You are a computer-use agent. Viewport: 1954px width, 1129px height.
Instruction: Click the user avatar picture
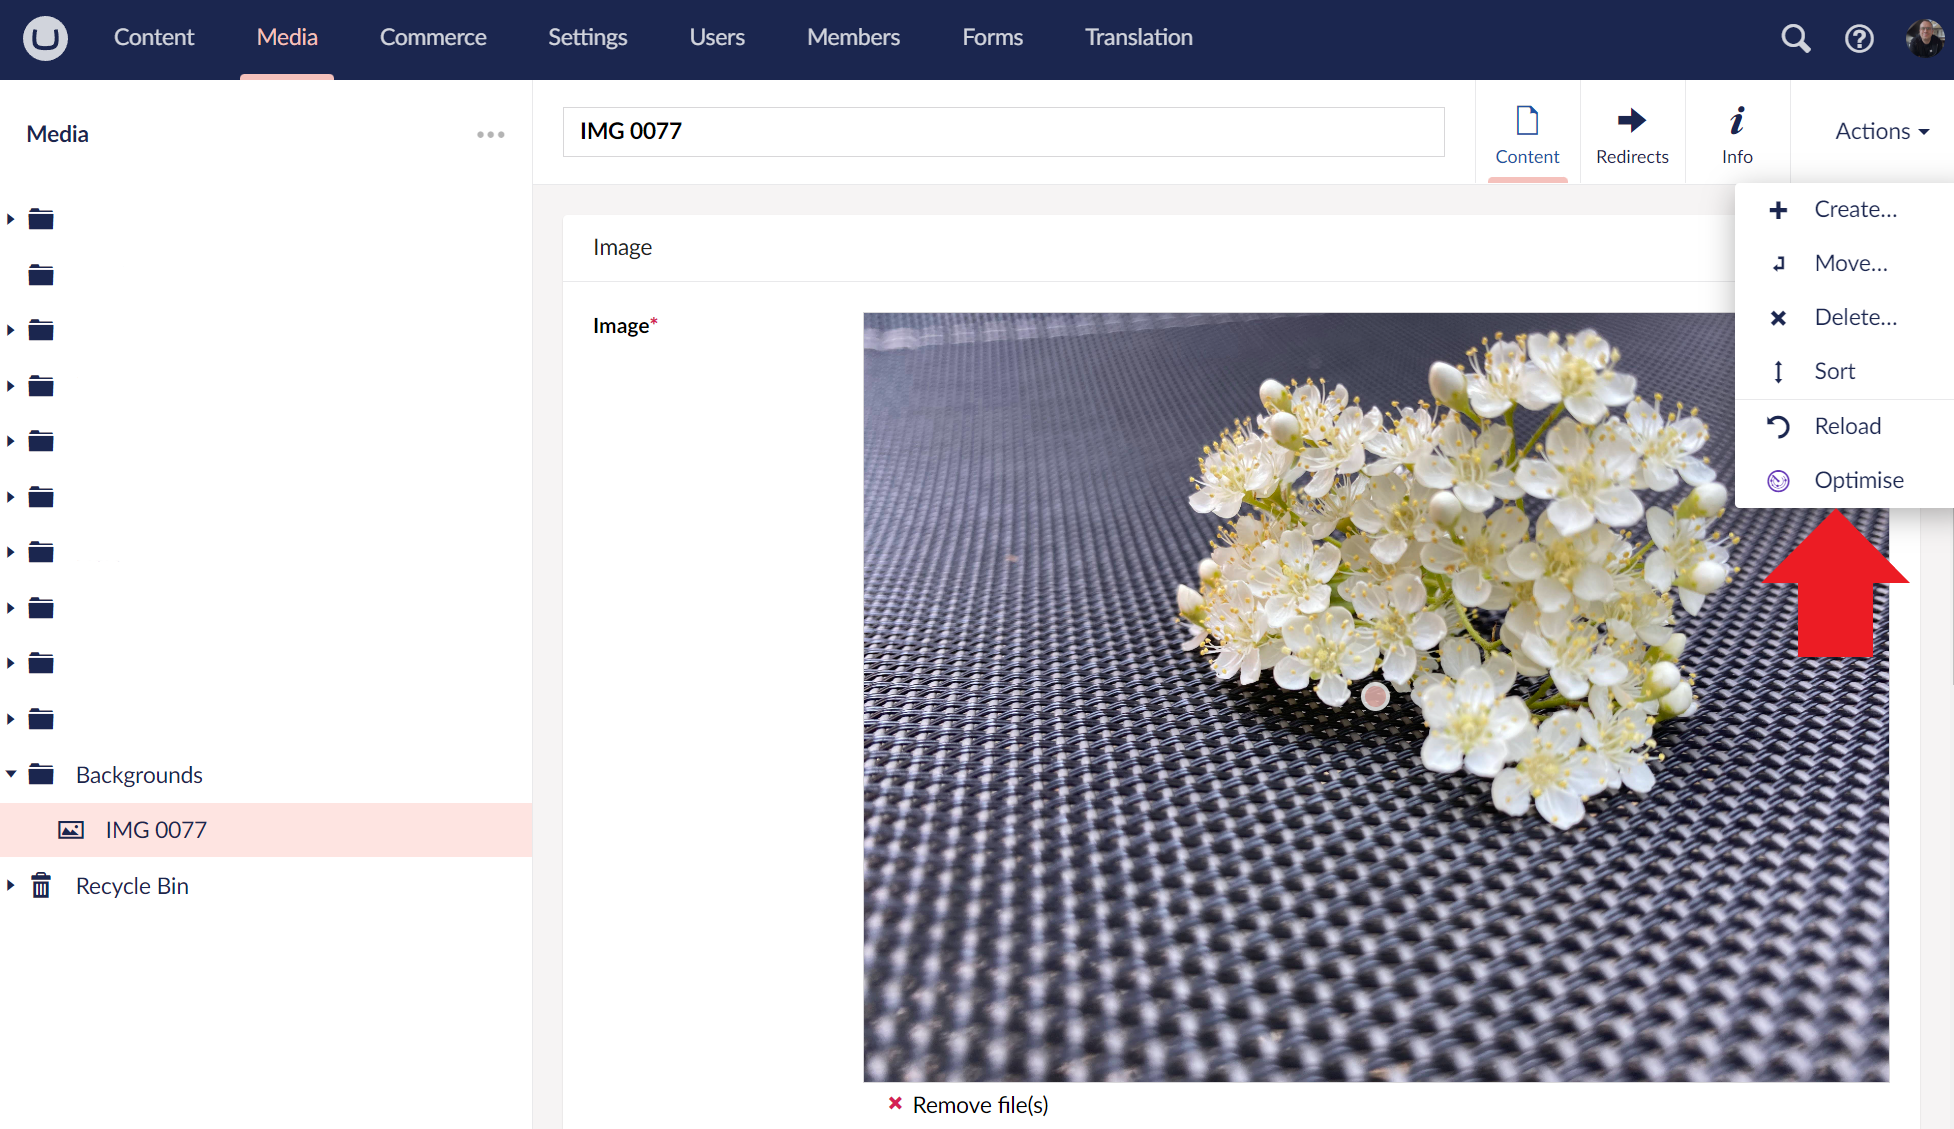click(1924, 38)
